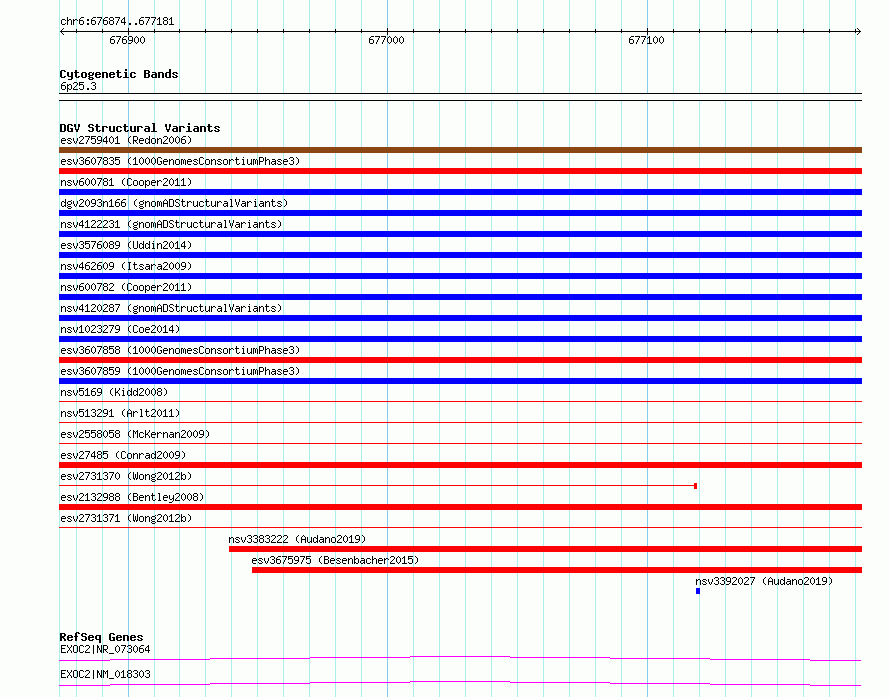
Task: Click the DGV Structural Variants track heading
Action: tap(140, 128)
